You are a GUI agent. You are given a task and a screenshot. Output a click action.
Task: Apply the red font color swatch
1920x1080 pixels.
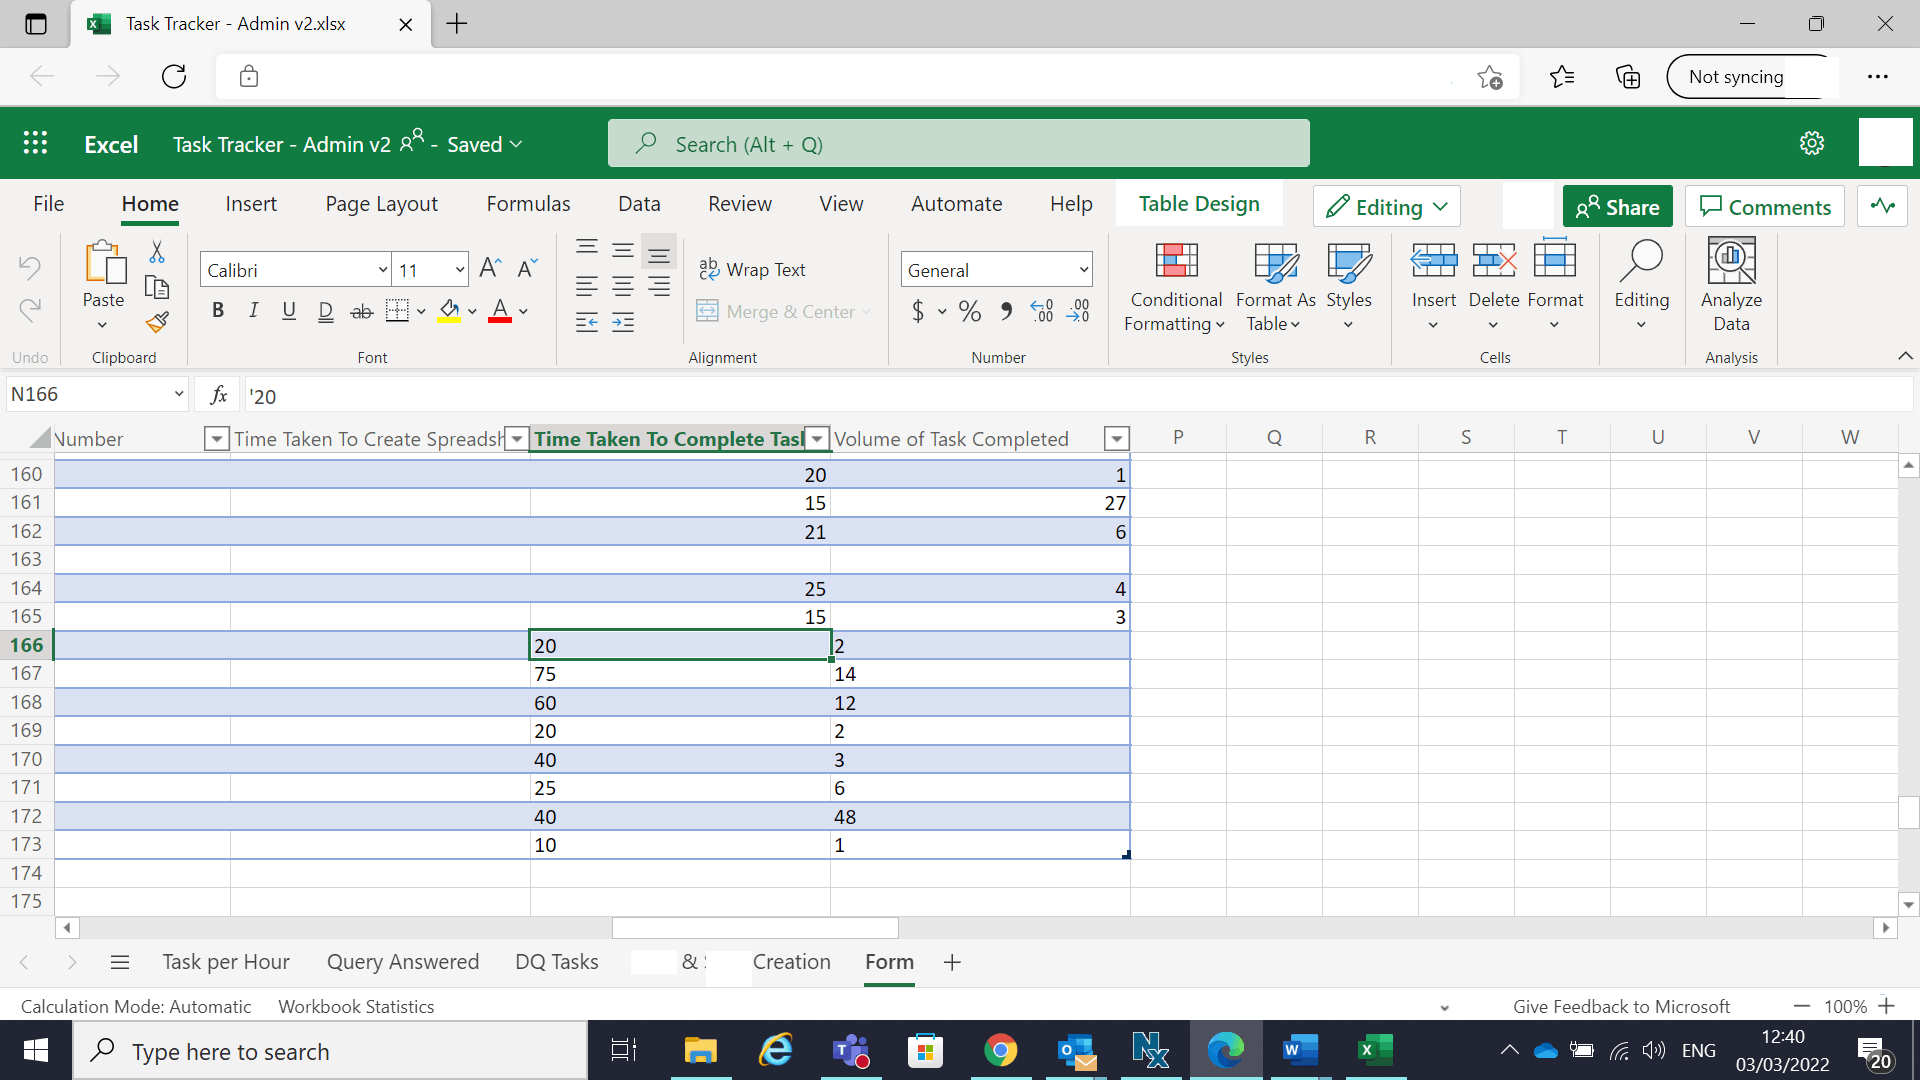tap(500, 311)
